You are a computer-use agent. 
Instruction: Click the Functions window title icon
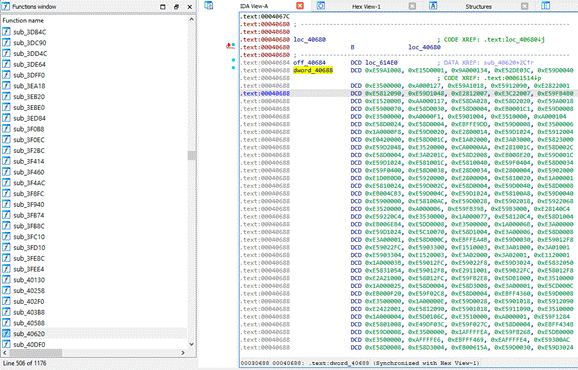click(x=6, y=7)
